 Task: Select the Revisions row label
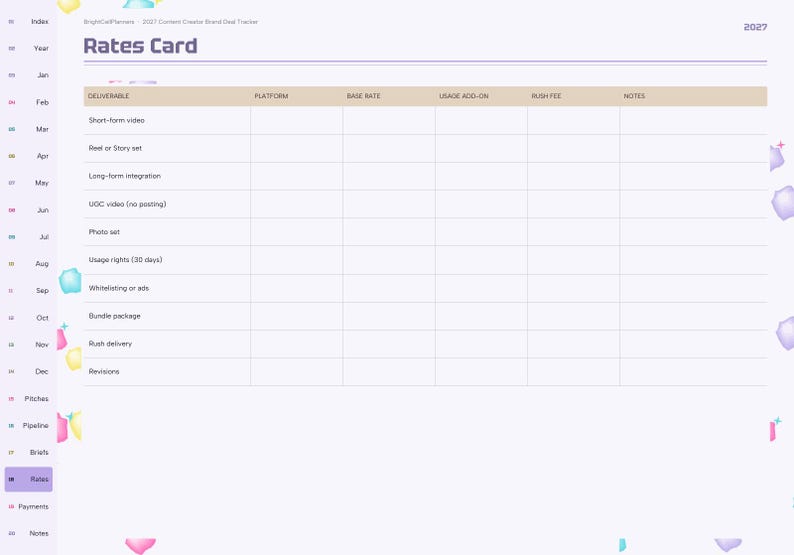[104, 372]
